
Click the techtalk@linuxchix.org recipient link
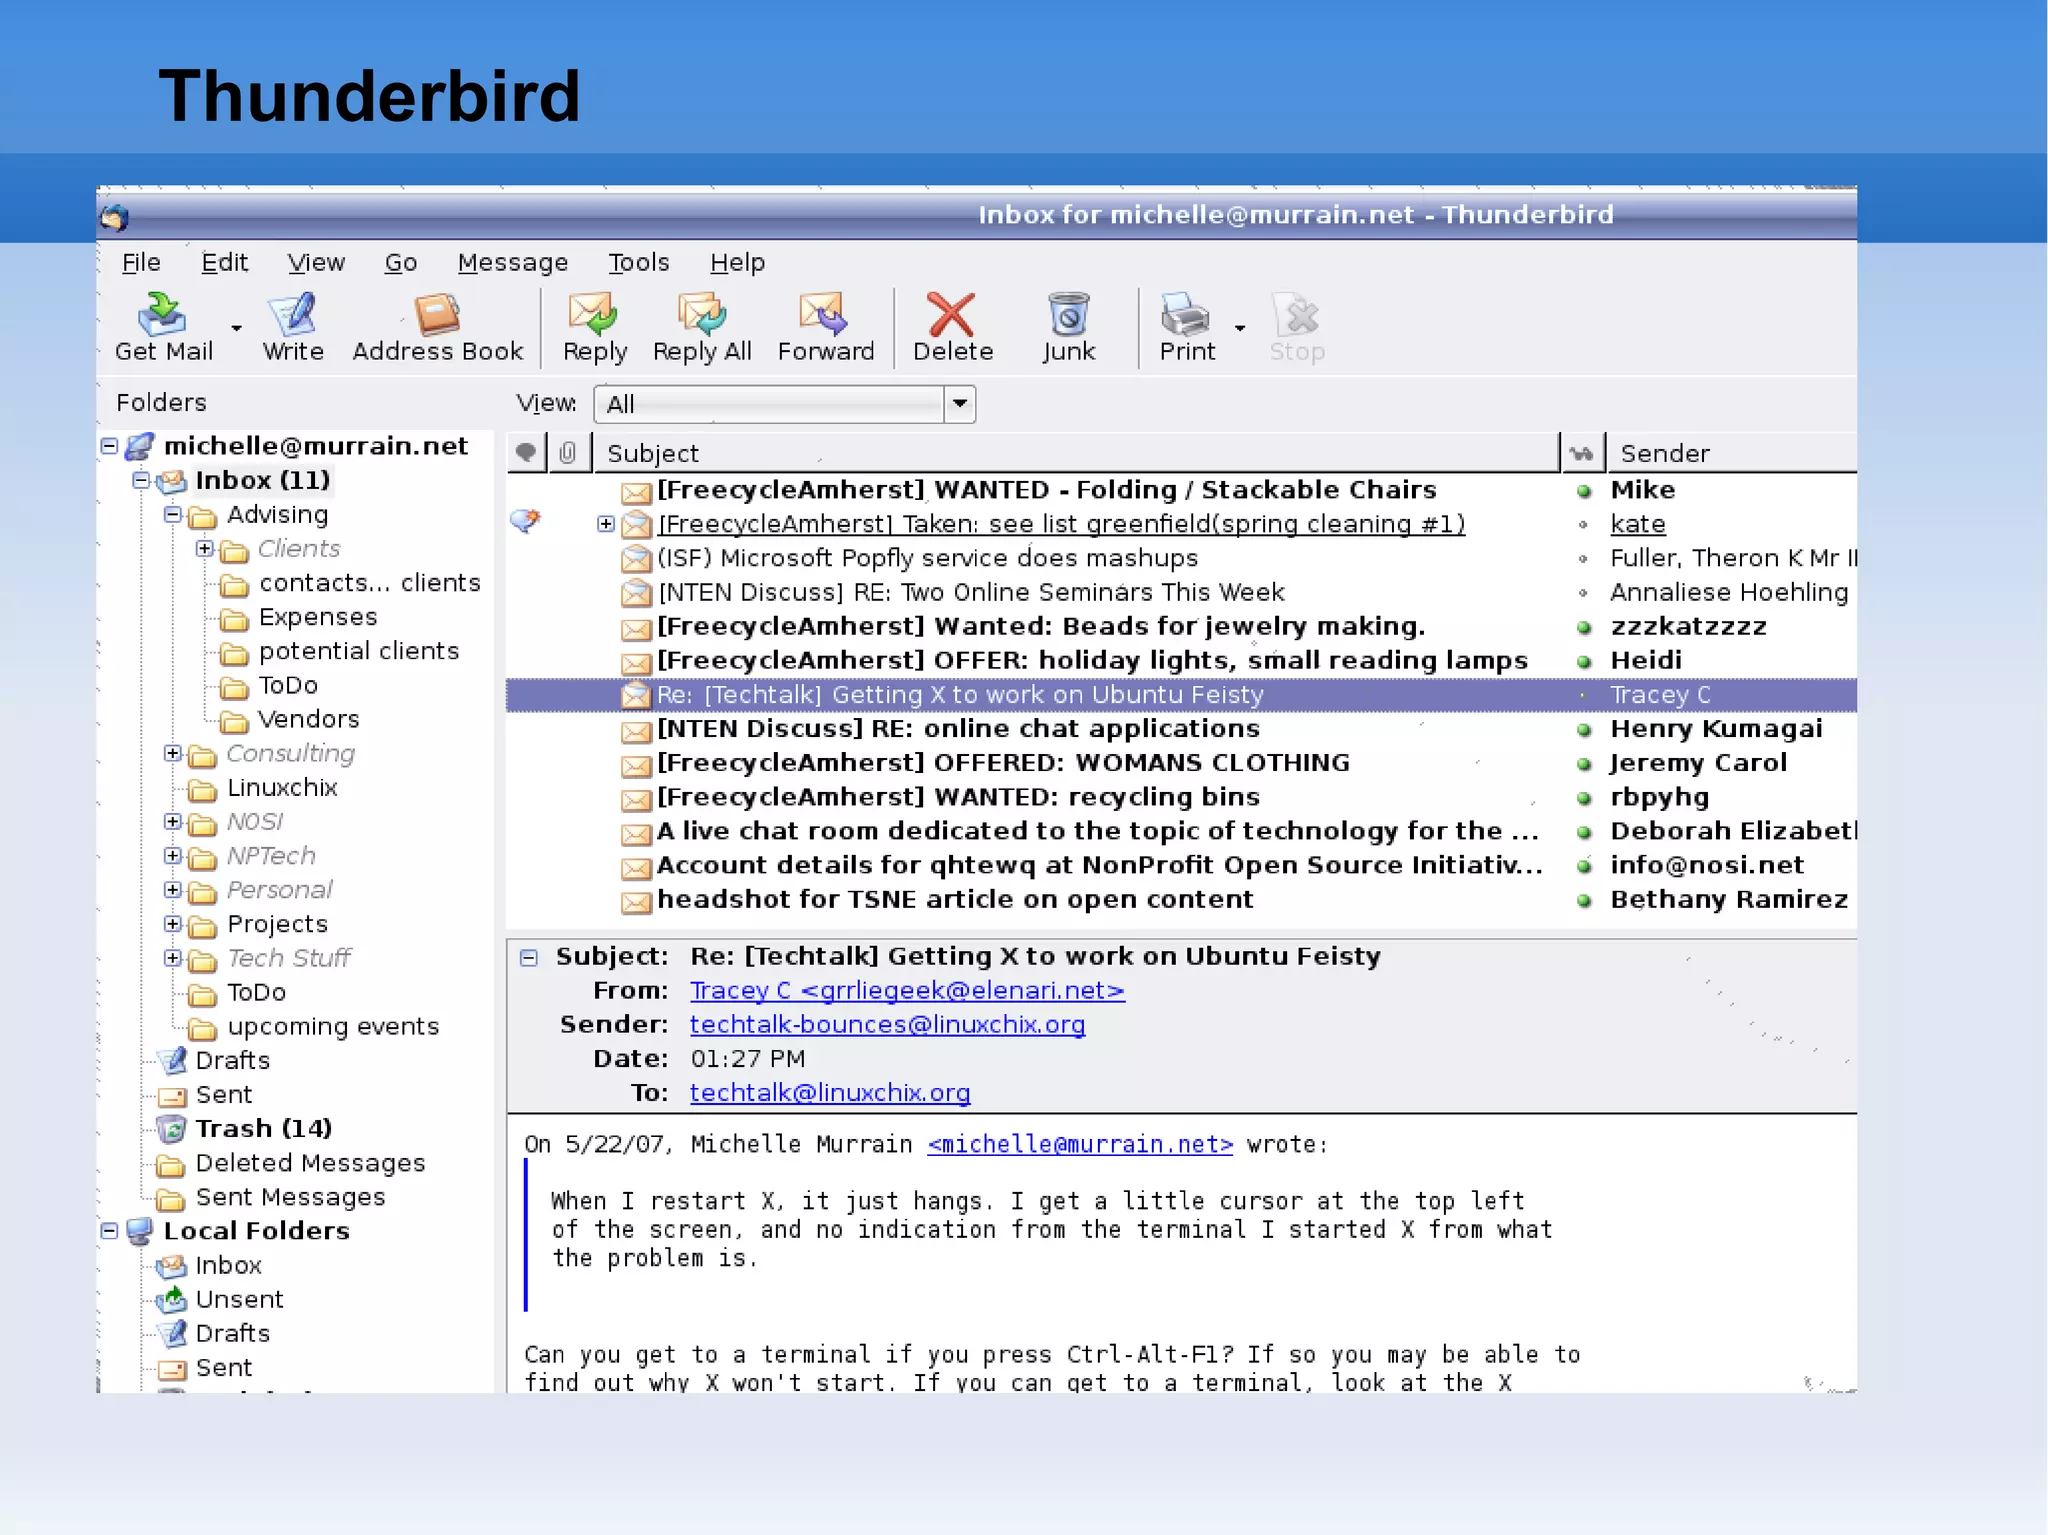pyautogui.click(x=829, y=1093)
